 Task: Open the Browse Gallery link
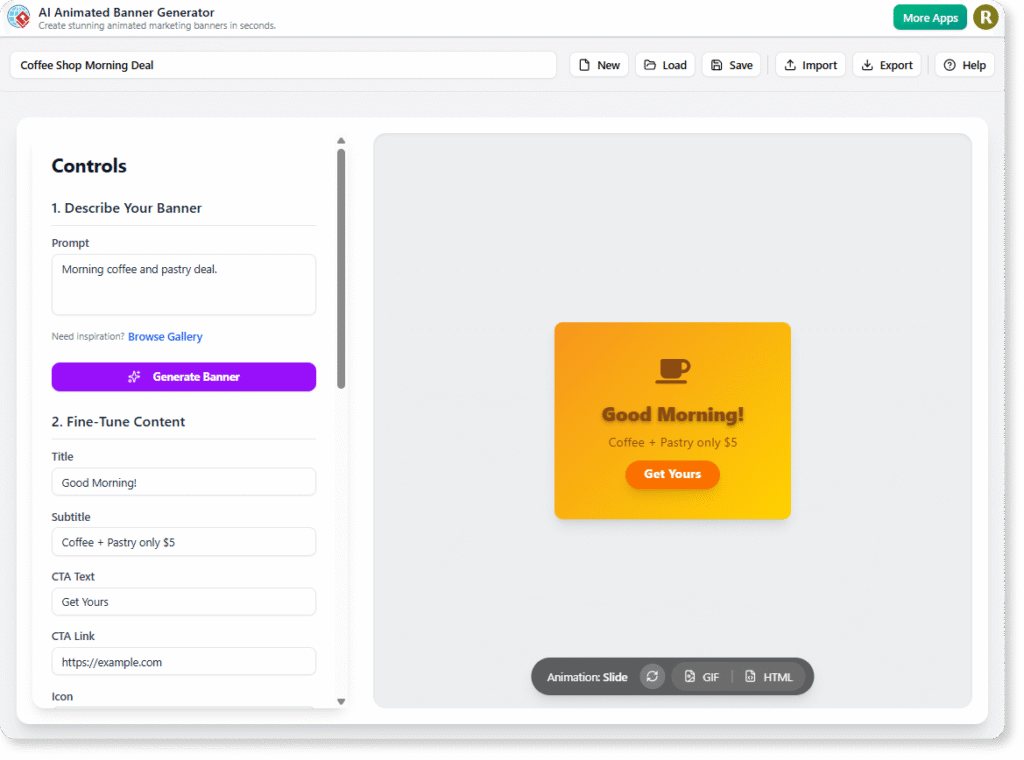coord(165,337)
